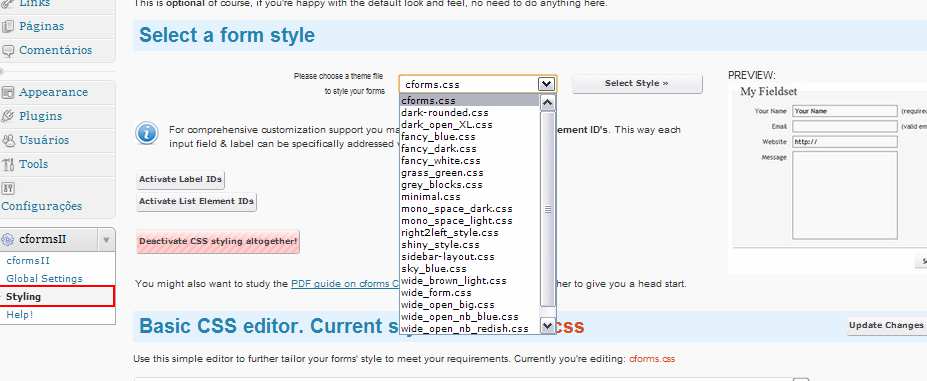927x381 pixels.
Task: Click the Configurações settings icon
Action: pos(8,189)
